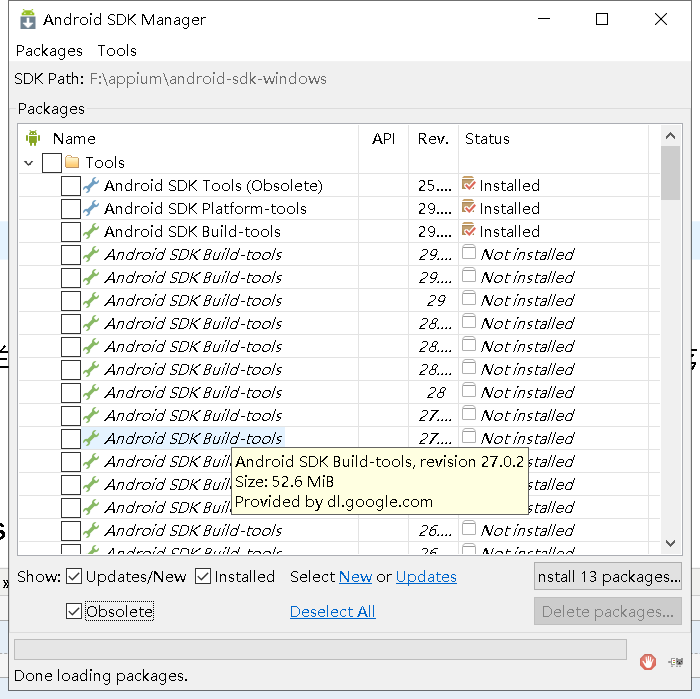The image size is (700, 699).
Task: Click the red stop loading icon
Action: tap(648, 661)
